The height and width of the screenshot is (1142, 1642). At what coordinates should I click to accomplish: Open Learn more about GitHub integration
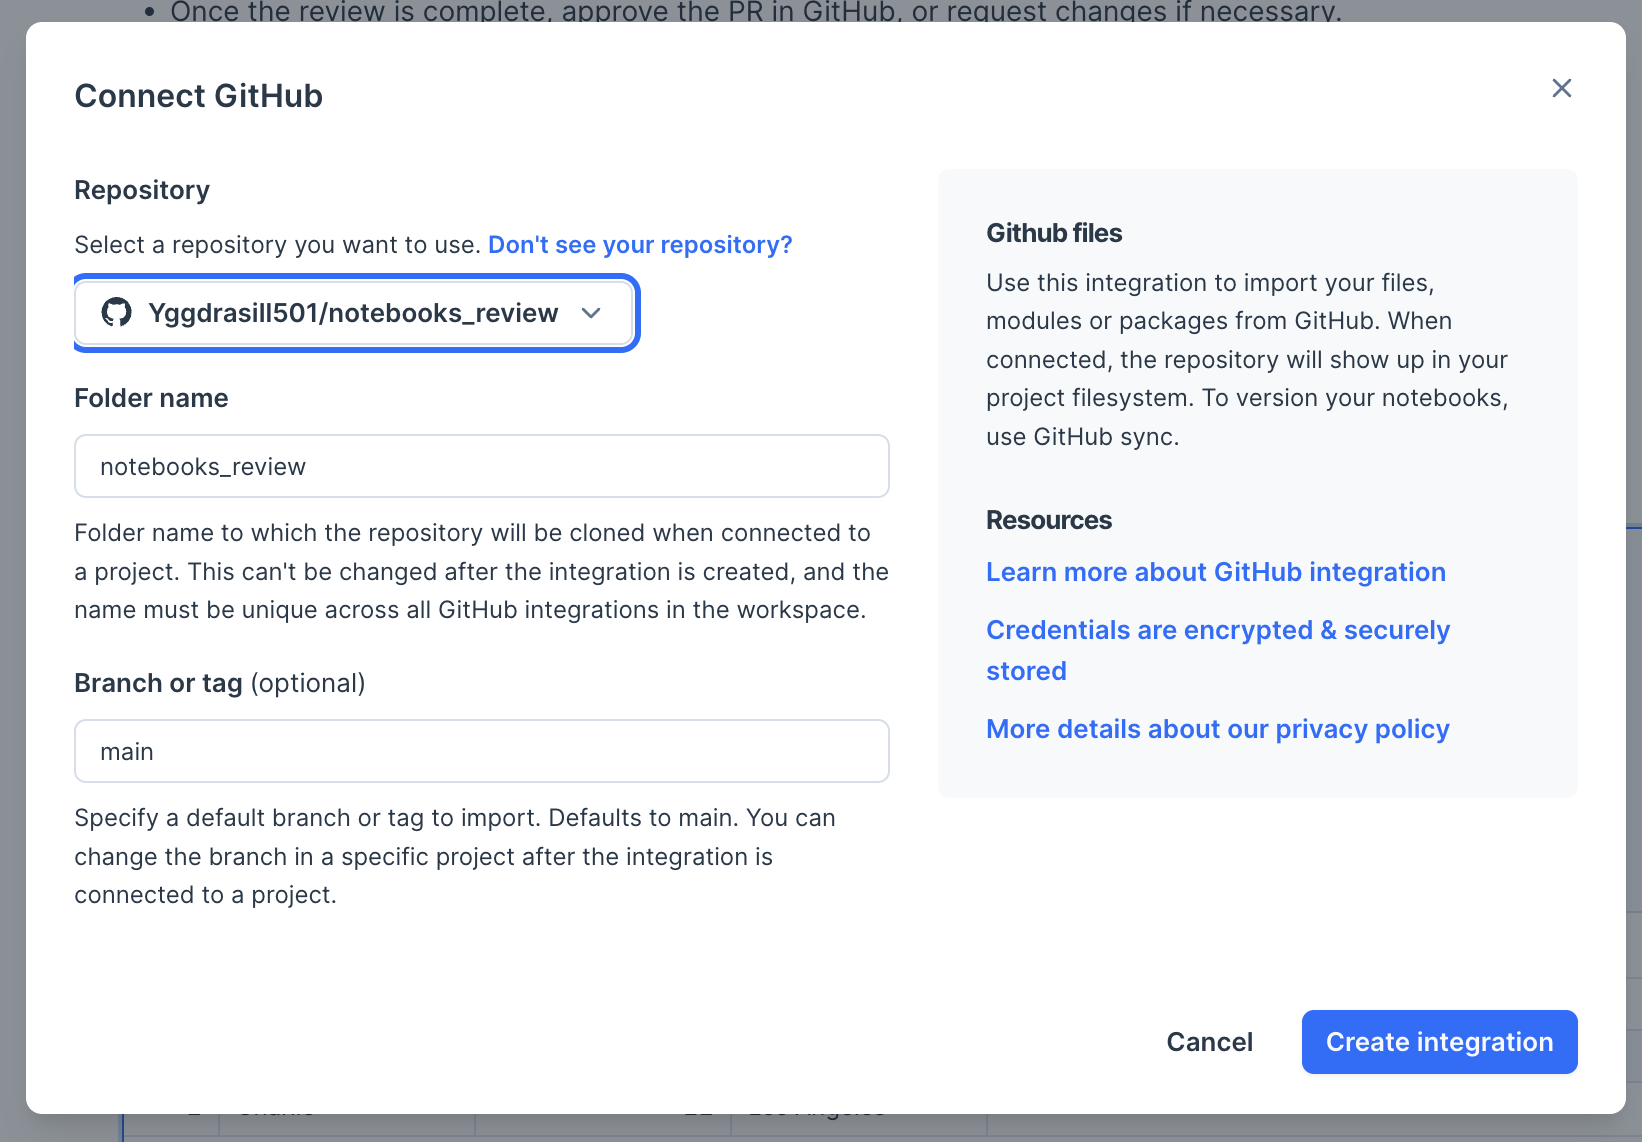pyautogui.click(x=1216, y=572)
